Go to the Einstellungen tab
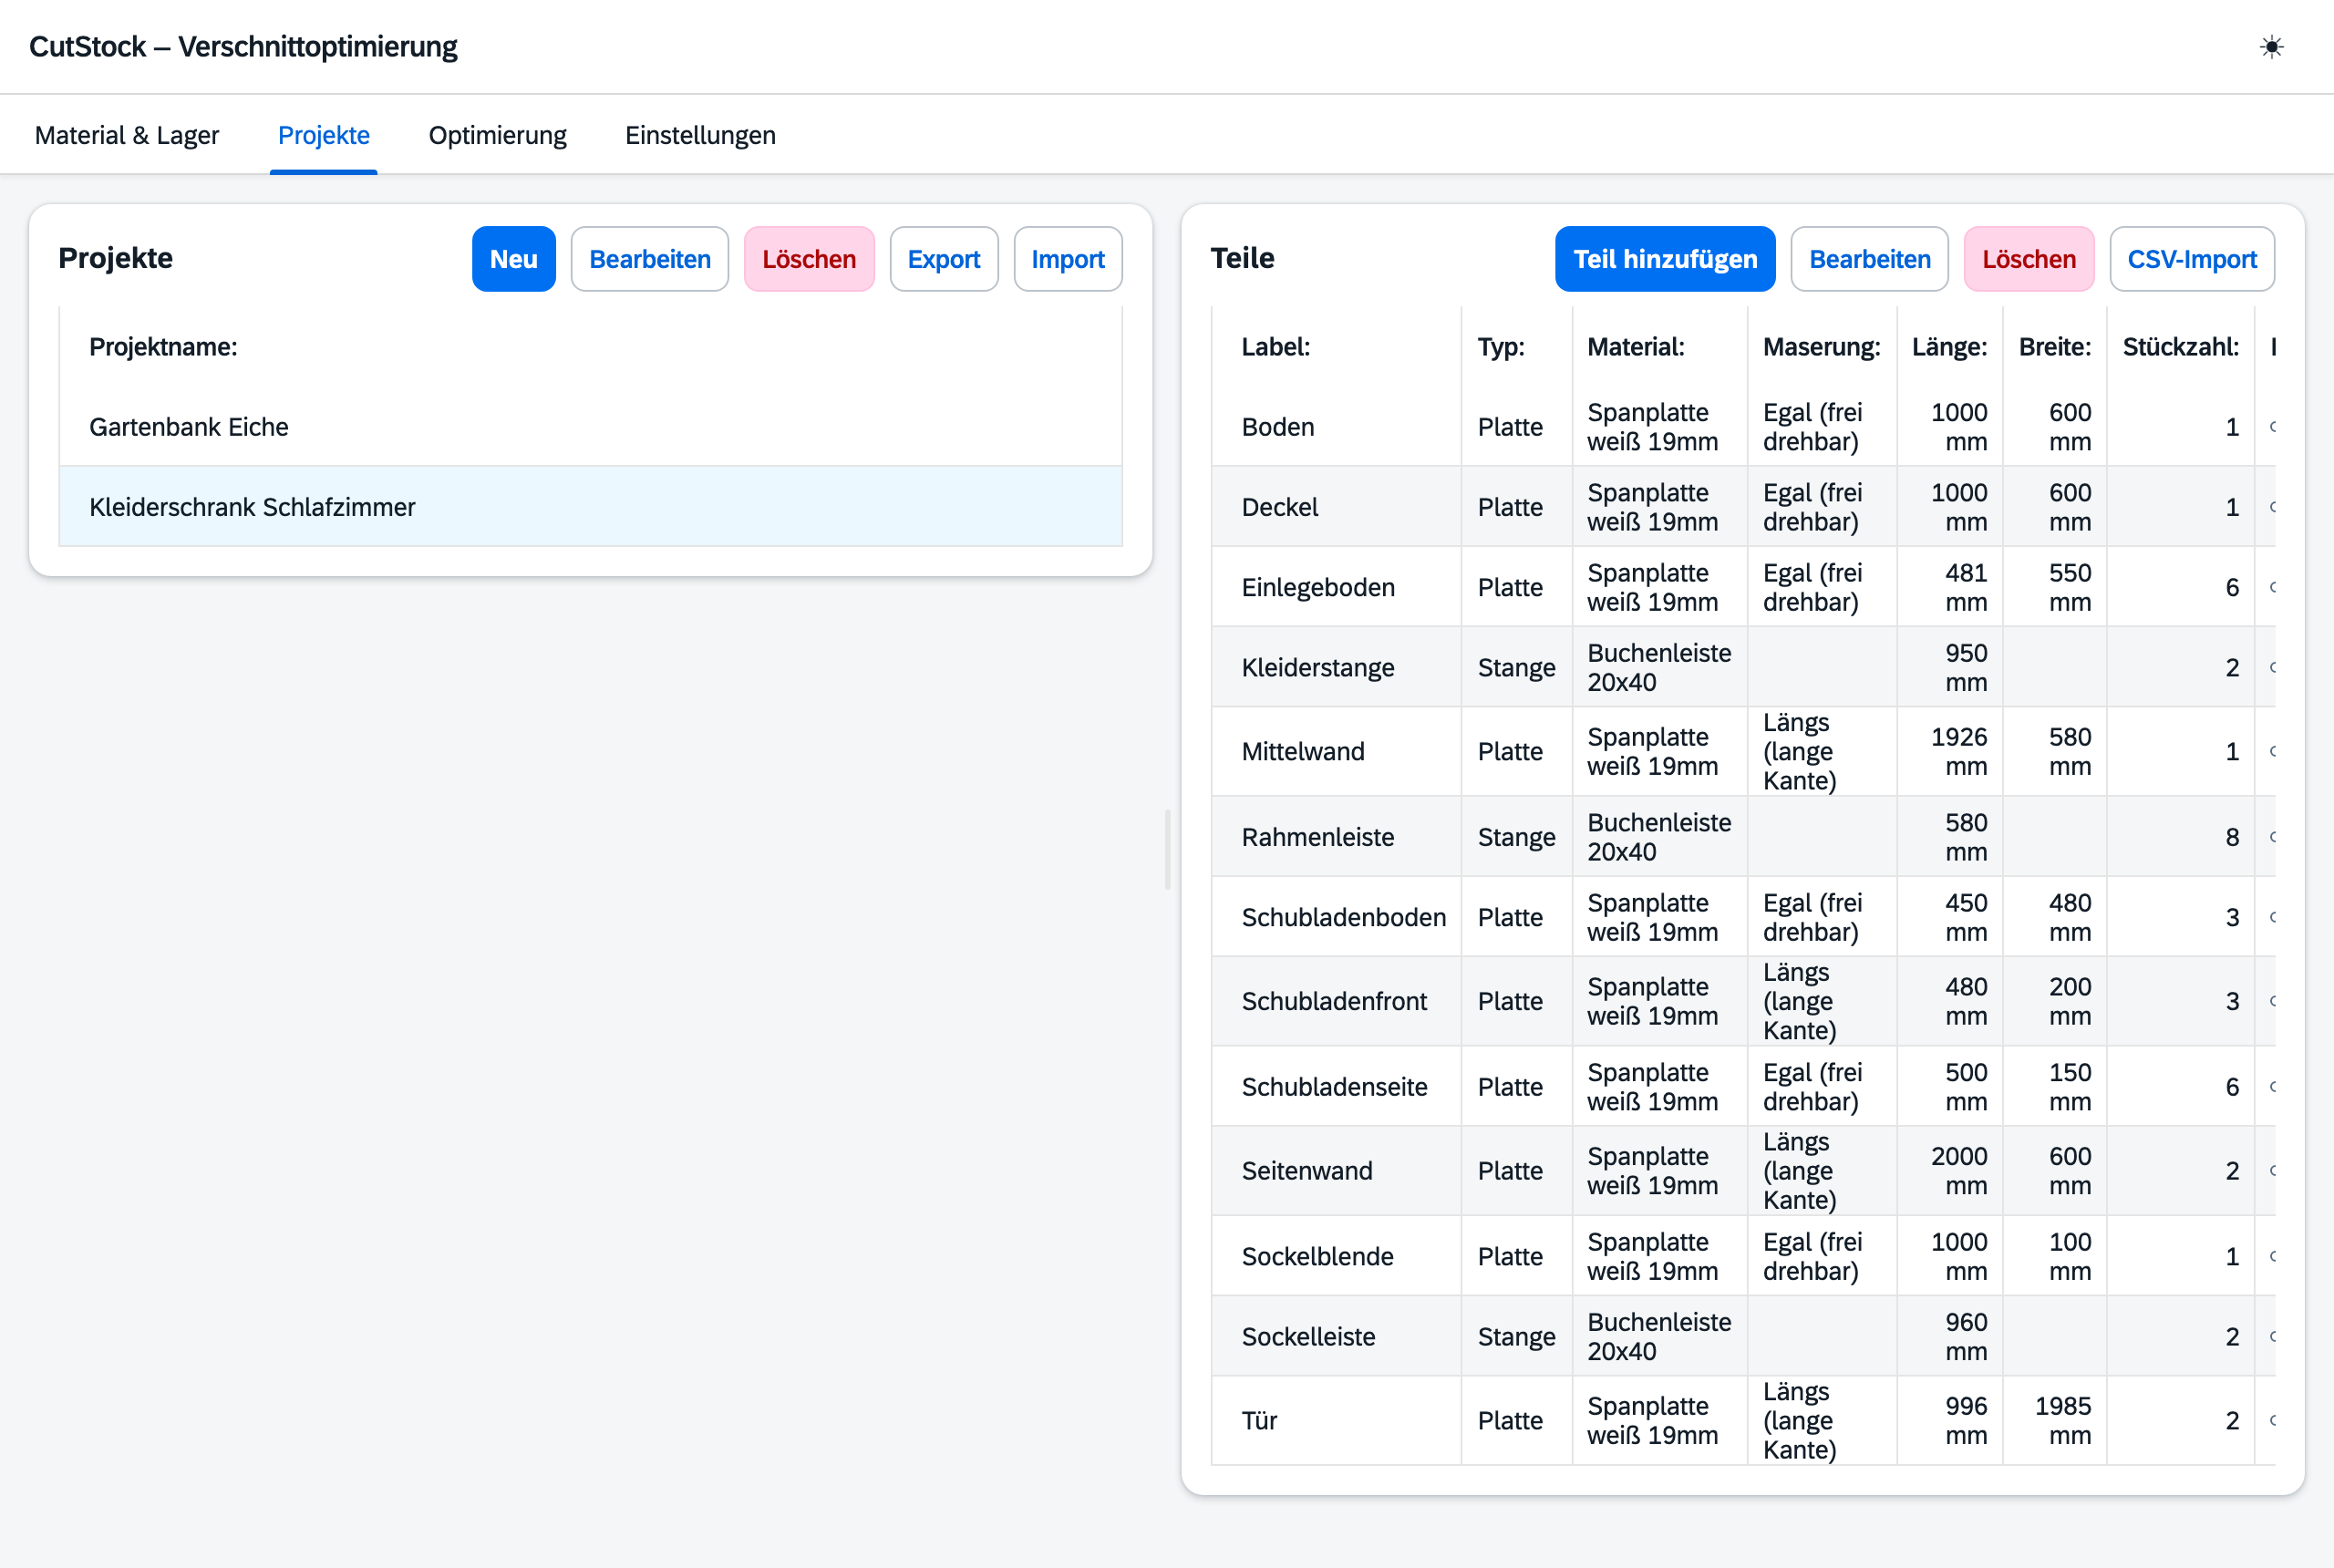The image size is (2334, 1568). pos(700,135)
